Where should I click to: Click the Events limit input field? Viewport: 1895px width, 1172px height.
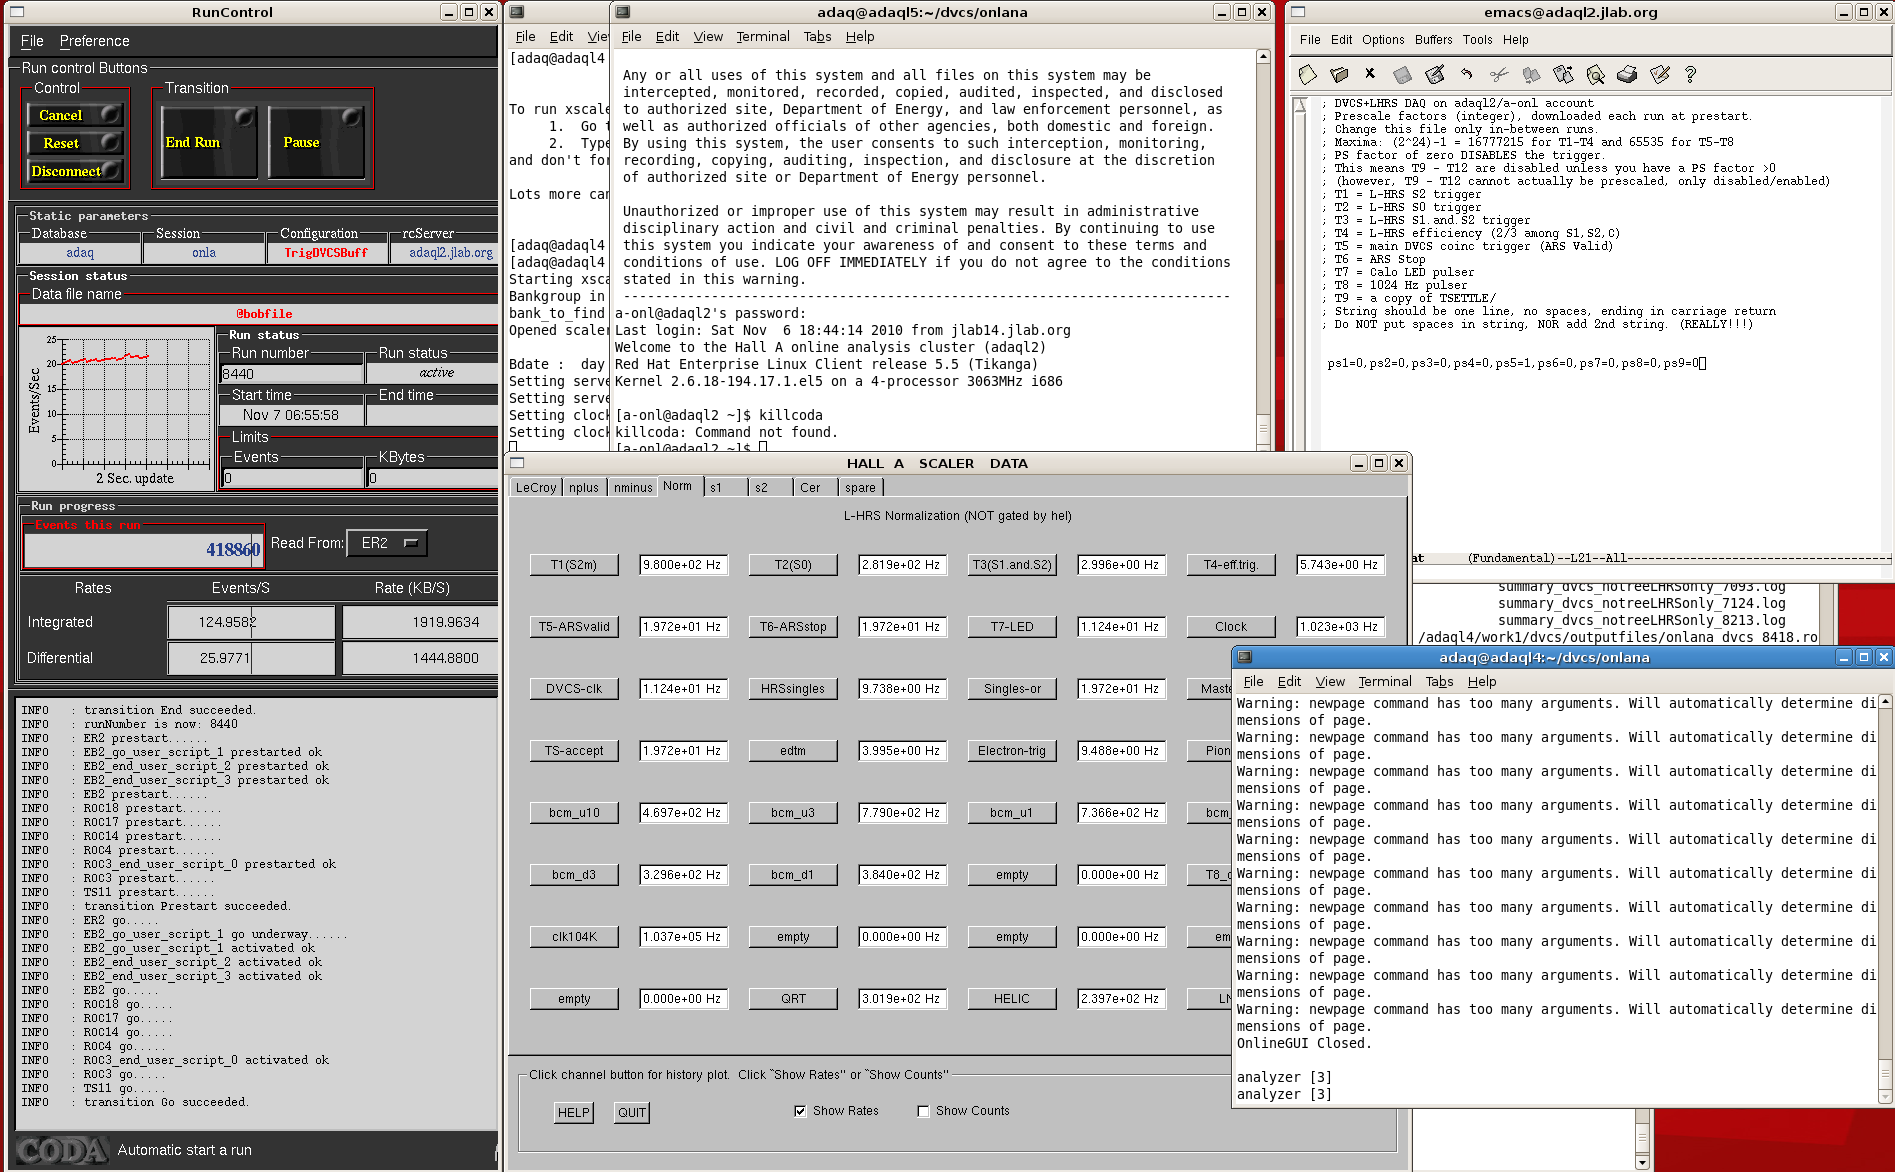click(292, 478)
